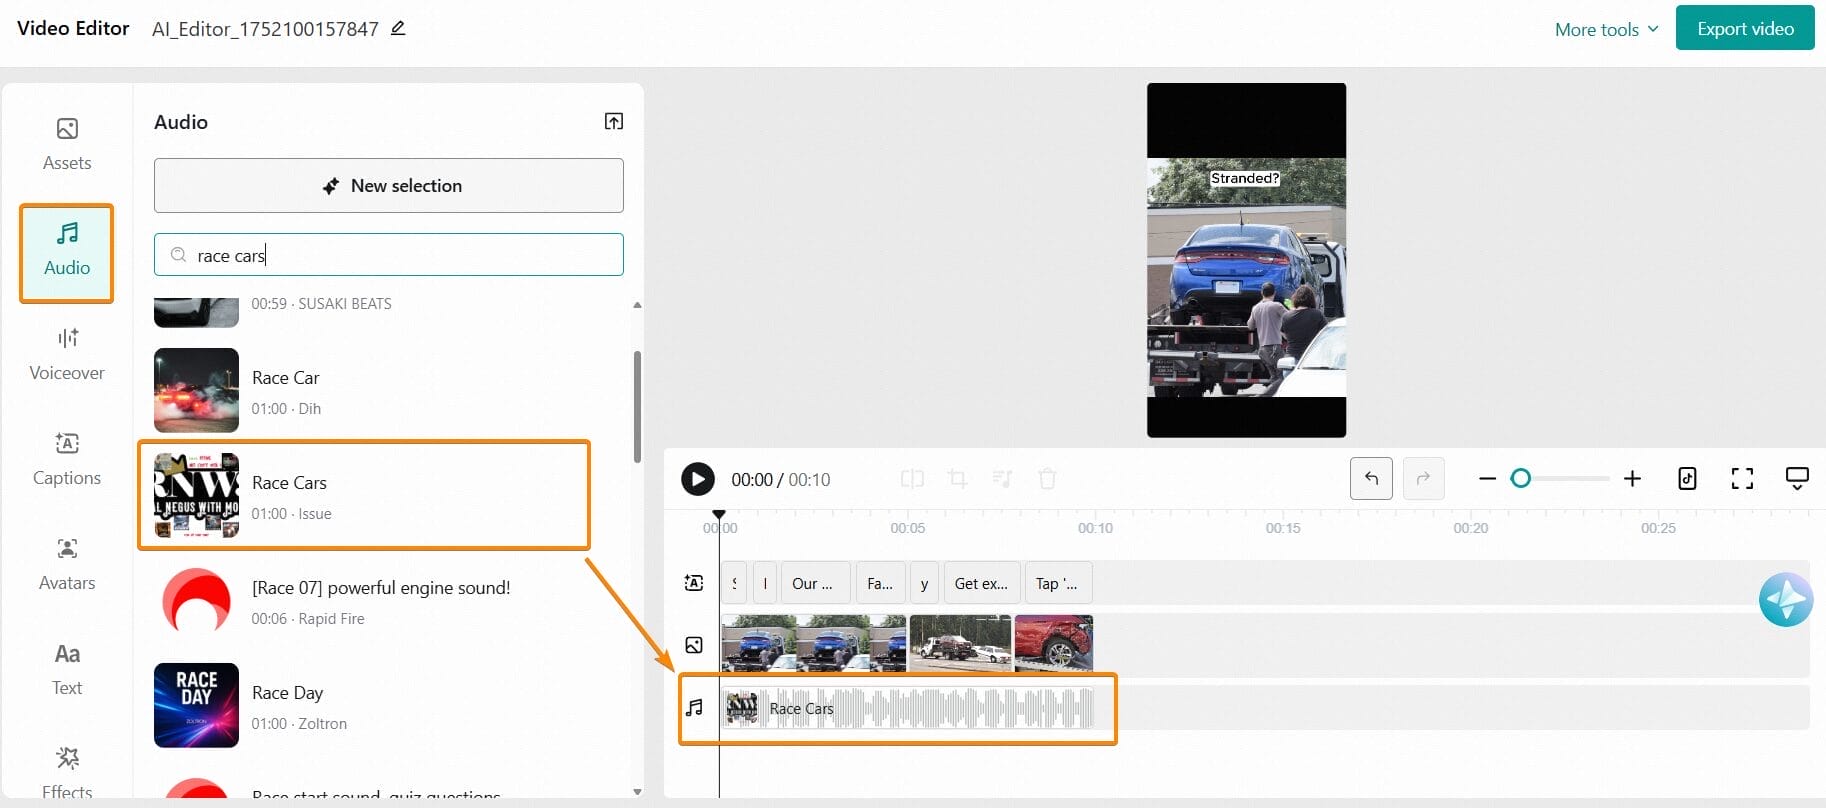Switch to the Voiceover panel
The width and height of the screenshot is (1826, 808).
(67, 354)
